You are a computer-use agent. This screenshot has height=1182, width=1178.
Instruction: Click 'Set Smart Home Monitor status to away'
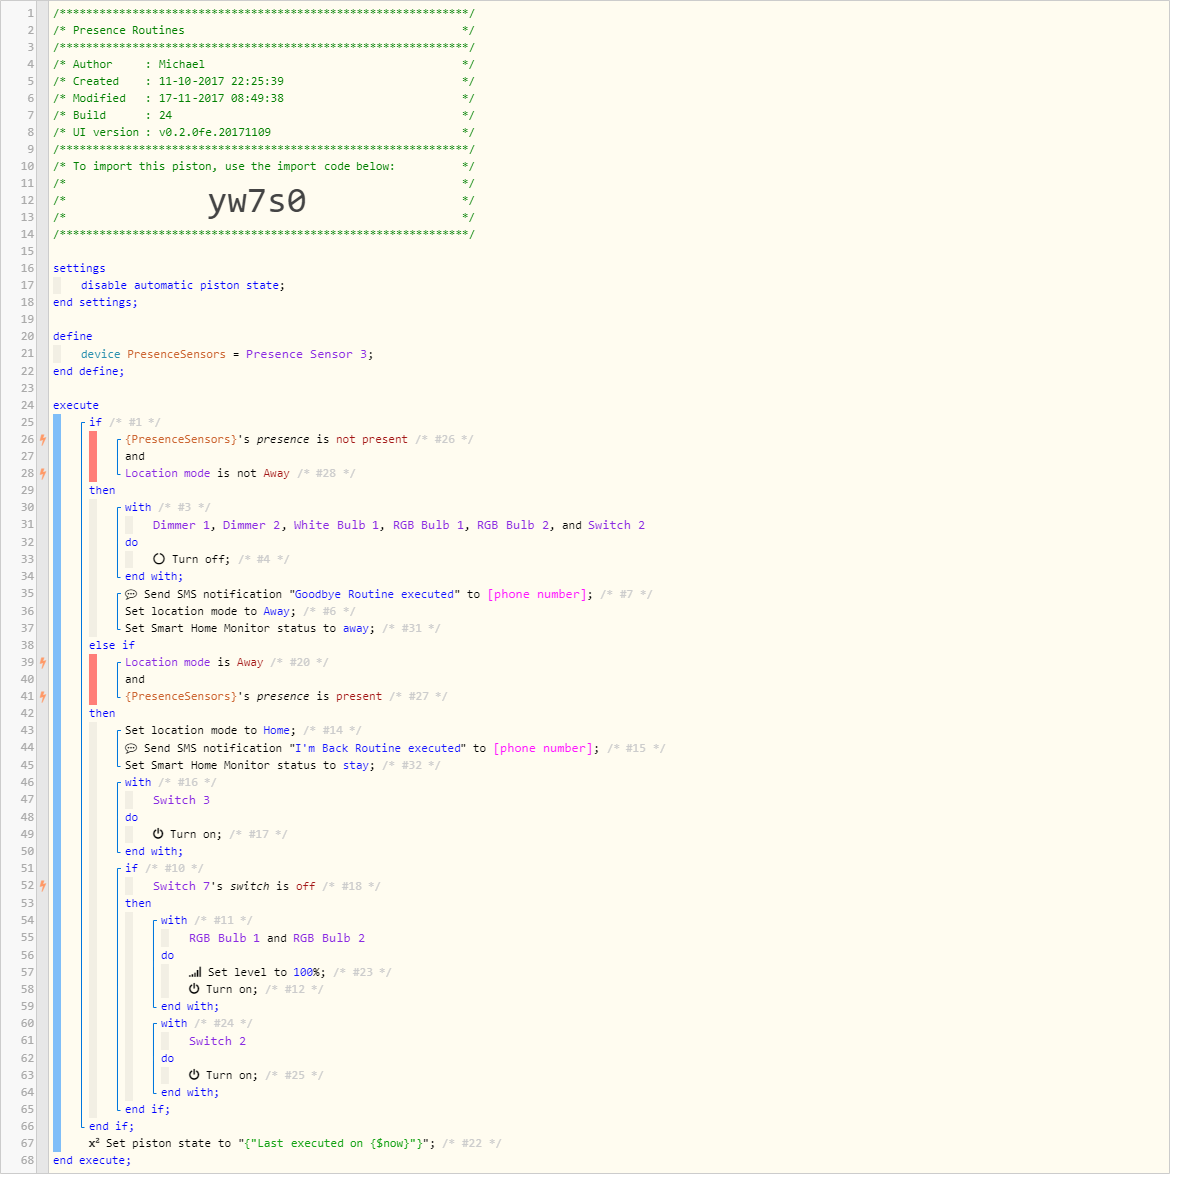pos(250,630)
